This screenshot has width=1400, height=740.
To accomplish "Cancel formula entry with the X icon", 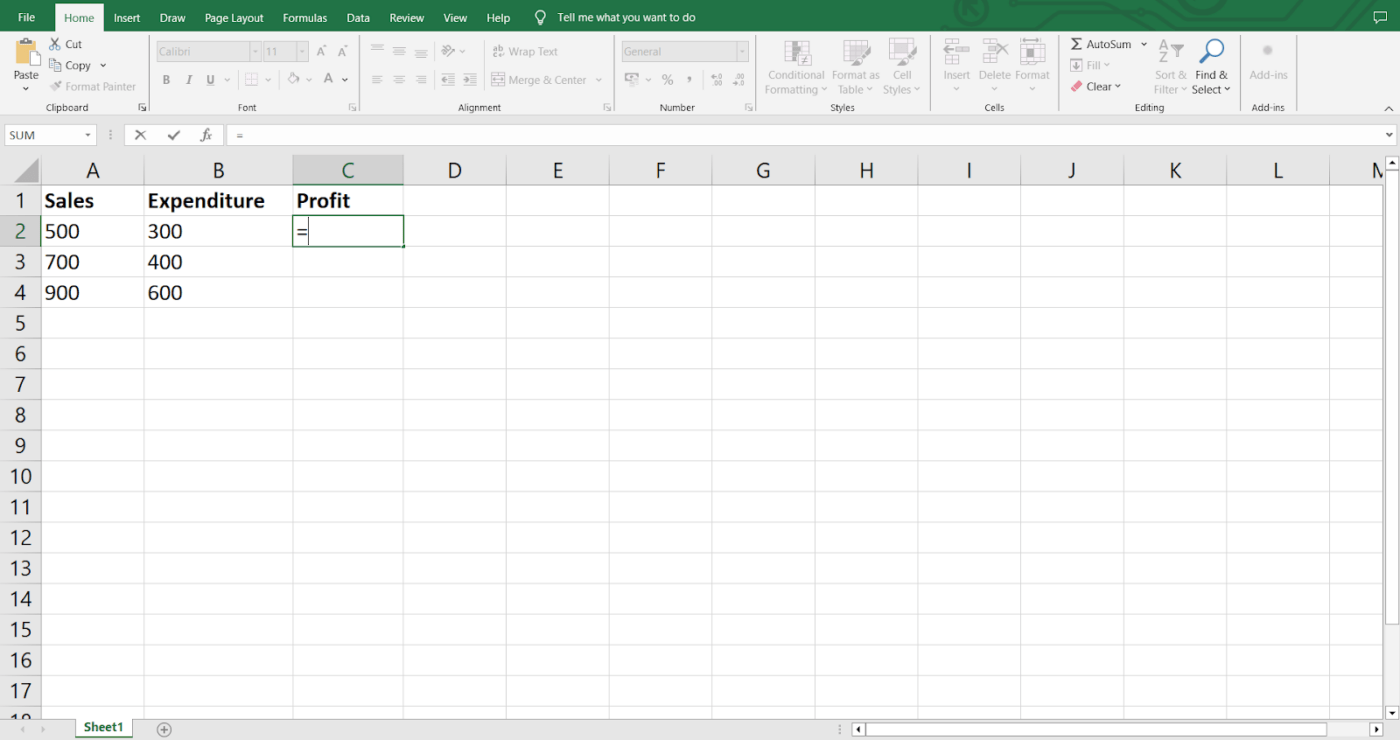I will [140, 135].
